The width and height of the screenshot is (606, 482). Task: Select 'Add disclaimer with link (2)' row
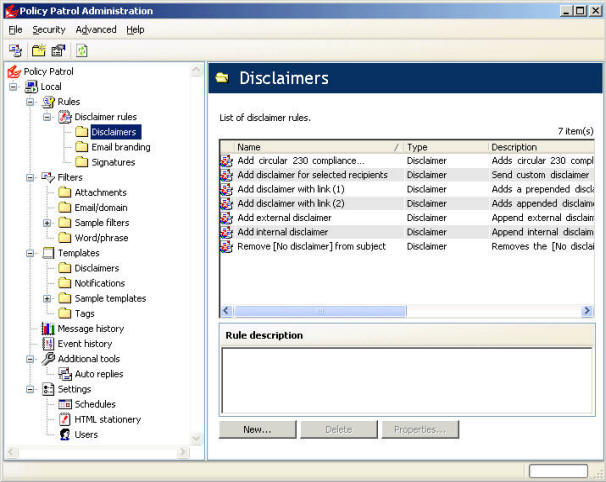tap(407, 204)
